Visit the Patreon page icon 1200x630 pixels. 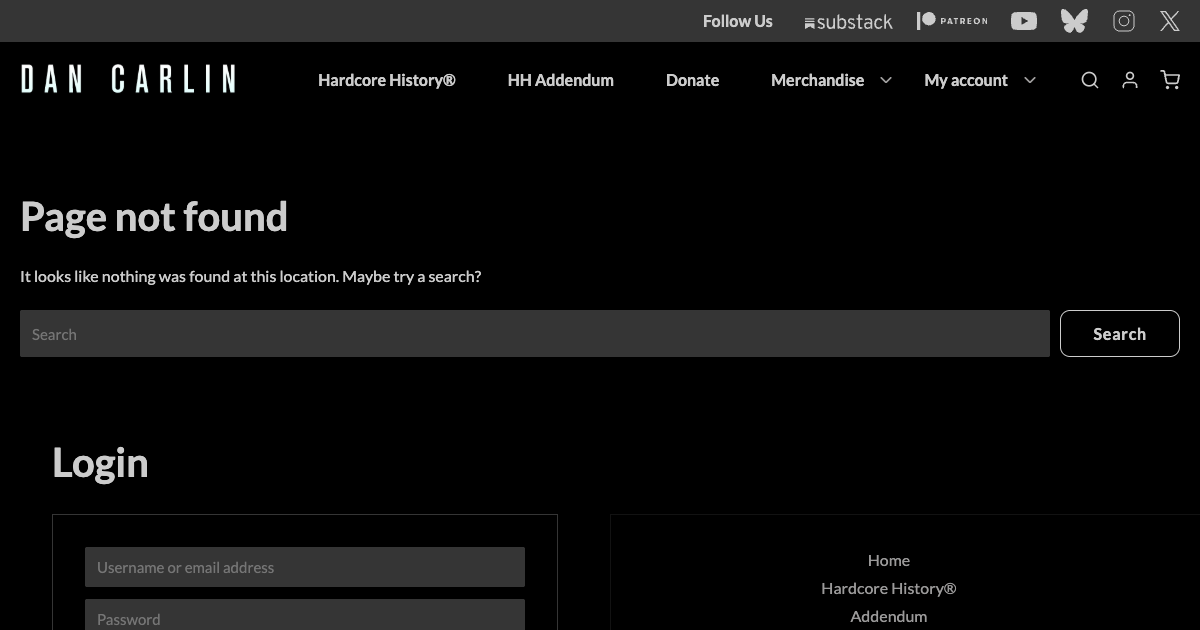[x=952, y=21]
